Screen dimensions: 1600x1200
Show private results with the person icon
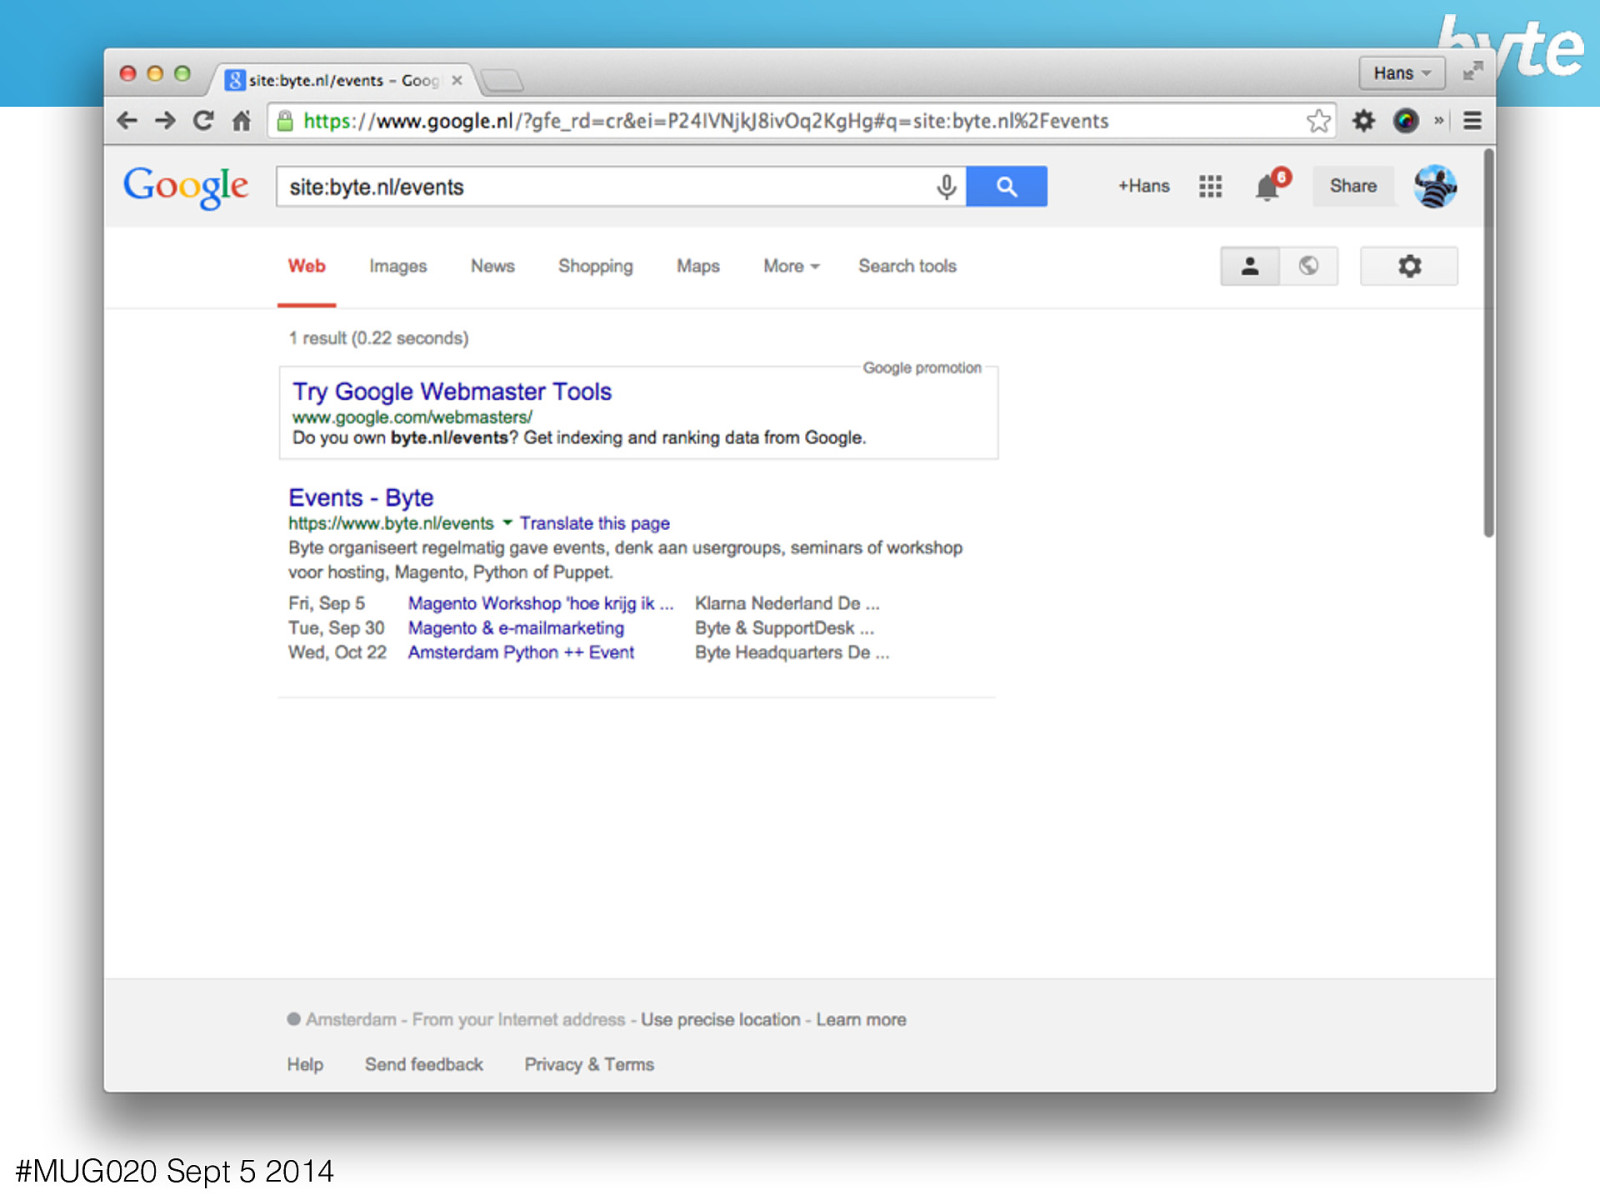[1250, 266]
